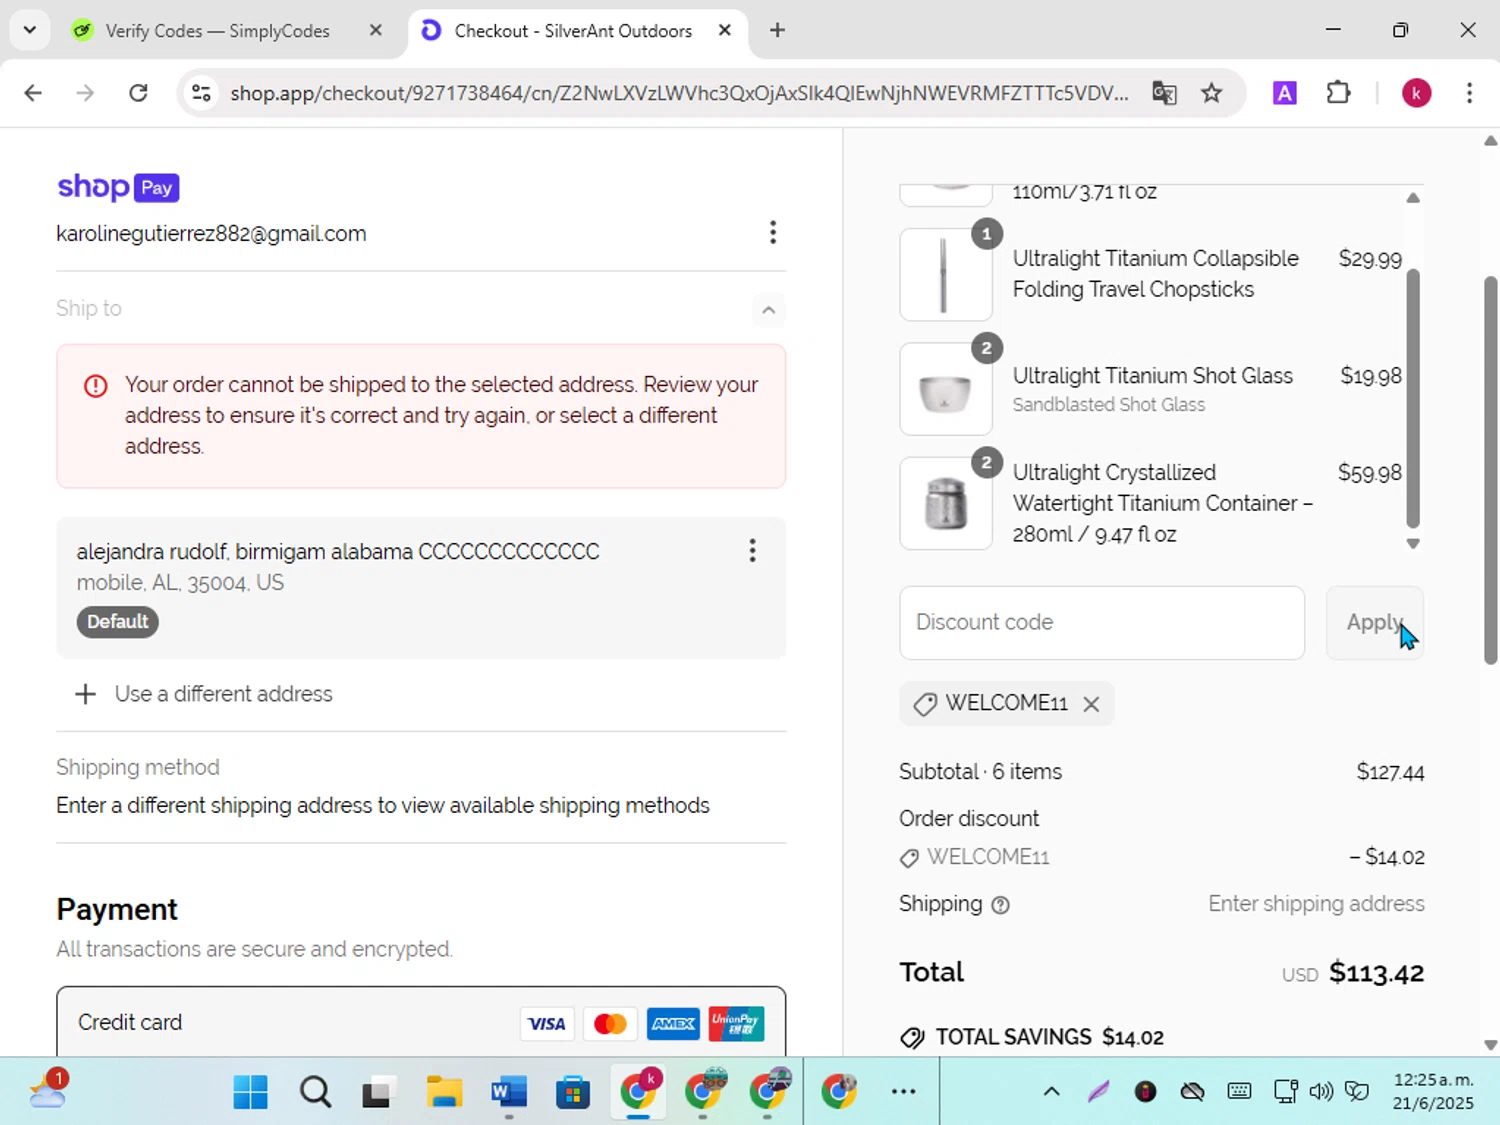1500x1125 pixels.
Task: Open the Extensions puzzle icon
Action: (1338, 93)
